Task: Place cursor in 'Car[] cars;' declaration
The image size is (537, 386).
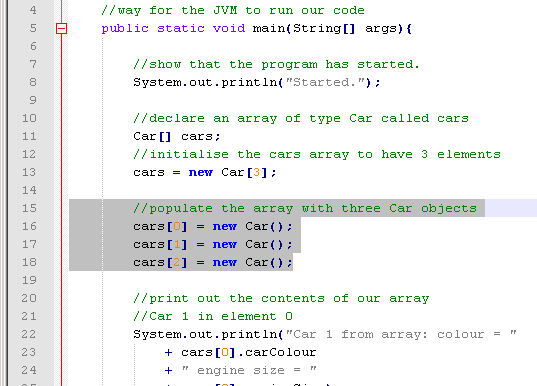Action: (x=177, y=136)
